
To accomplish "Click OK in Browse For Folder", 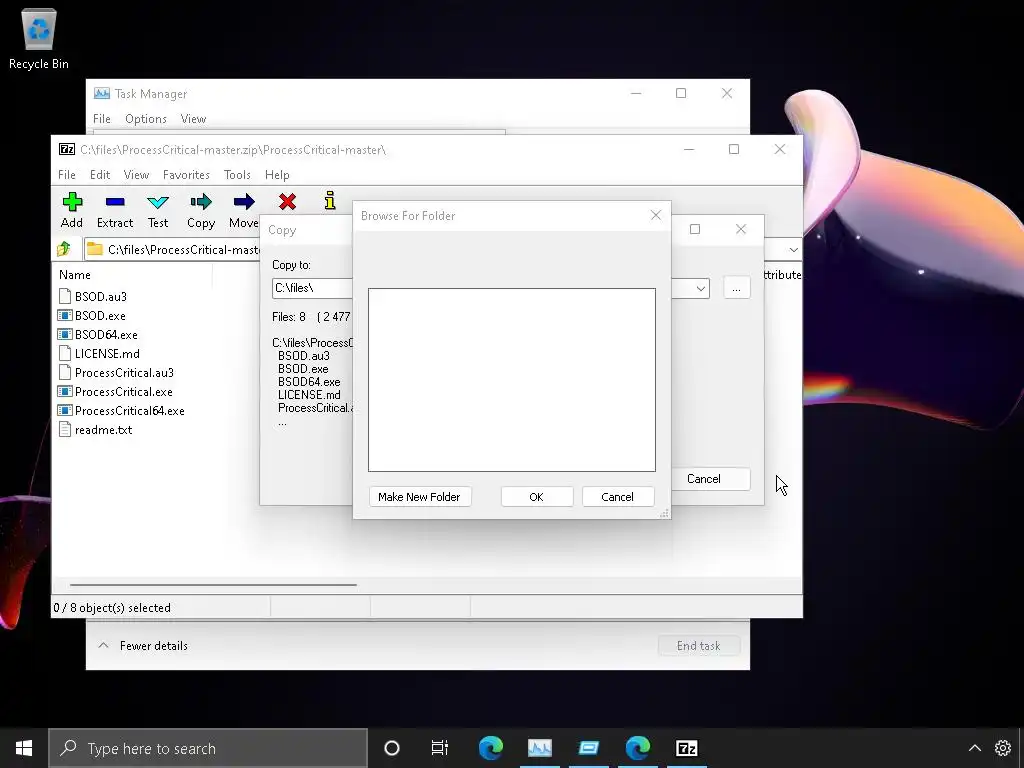I will tap(537, 496).
